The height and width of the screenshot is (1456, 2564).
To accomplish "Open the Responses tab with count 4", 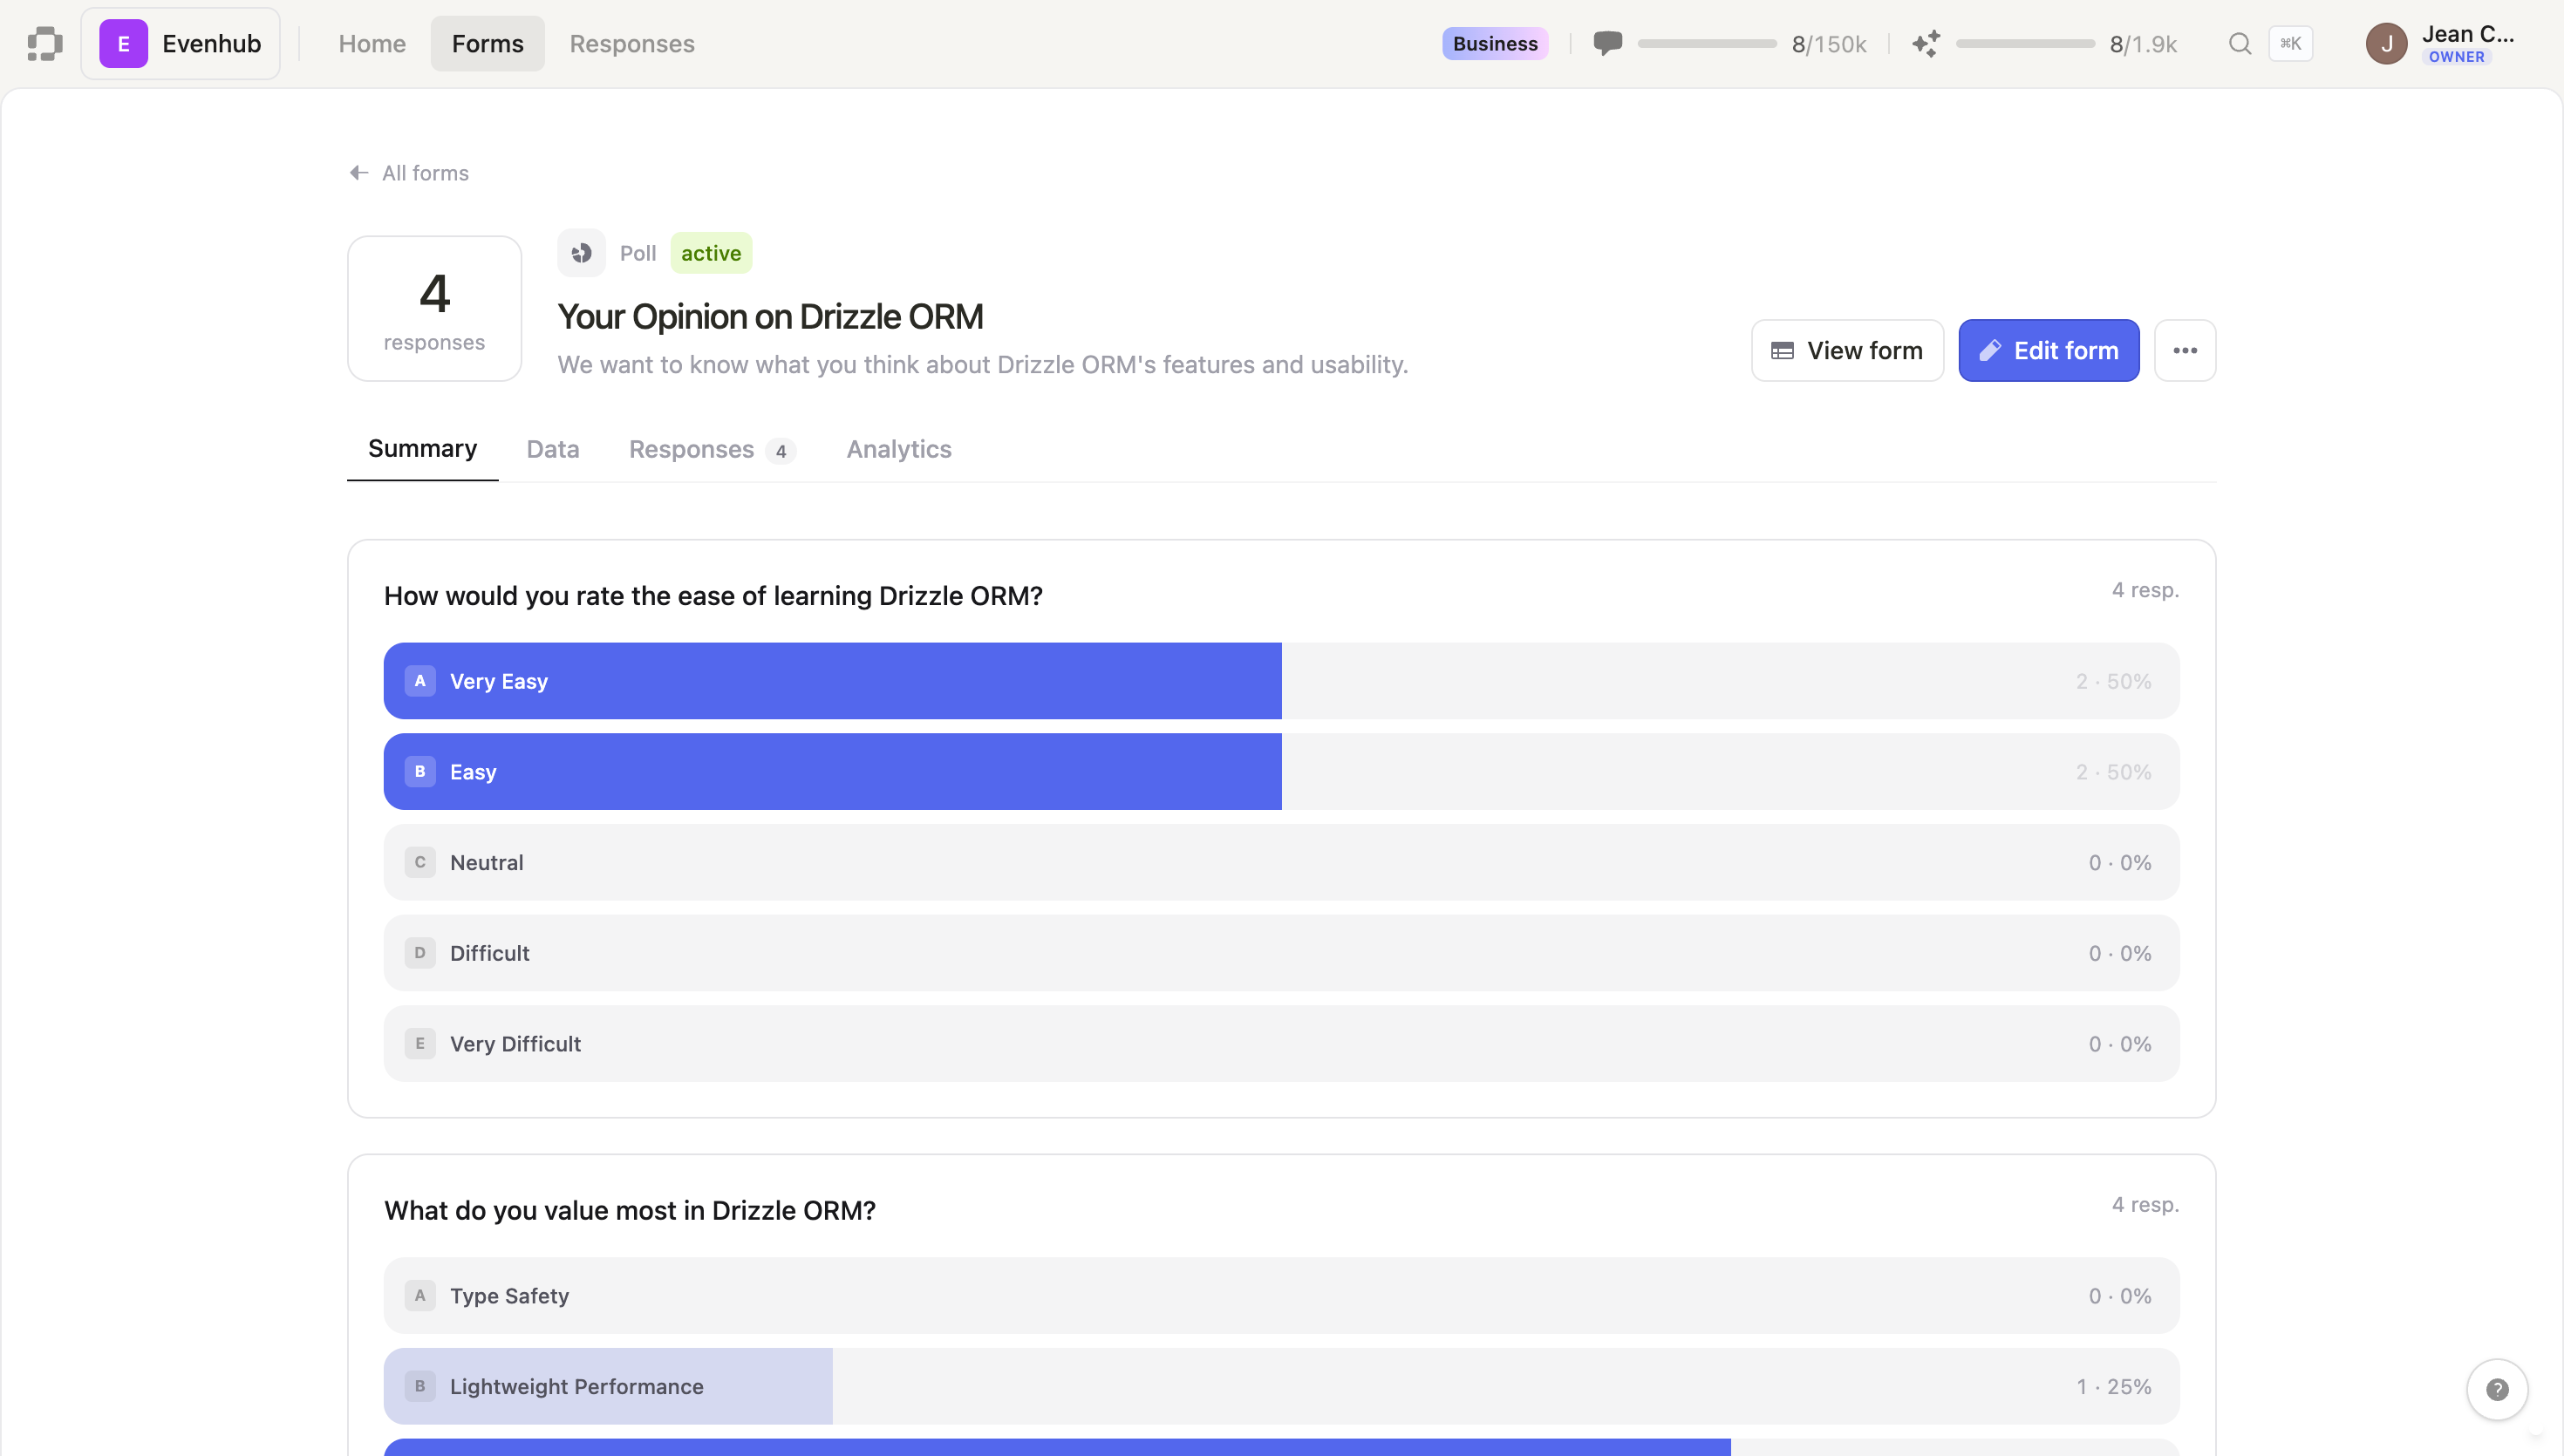I will [x=712, y=449].
